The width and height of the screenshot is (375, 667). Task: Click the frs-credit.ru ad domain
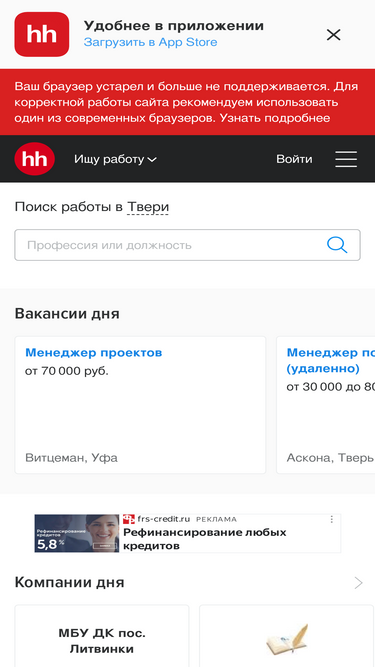163,519
